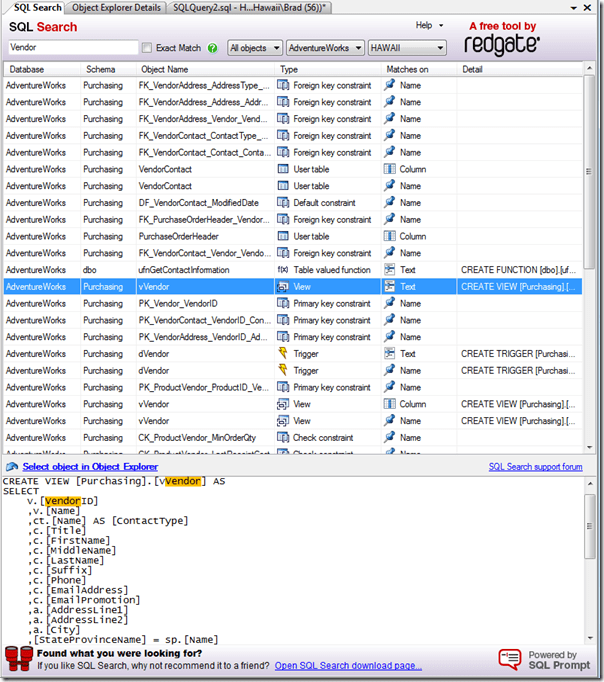The height and width of the screenshot is (682, 604).
Task: Click the Redgate logo
Action: pos(502,45)
